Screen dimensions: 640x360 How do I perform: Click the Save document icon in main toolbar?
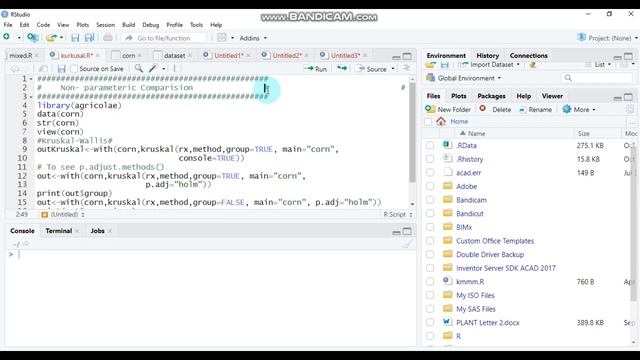pos(75,38)
